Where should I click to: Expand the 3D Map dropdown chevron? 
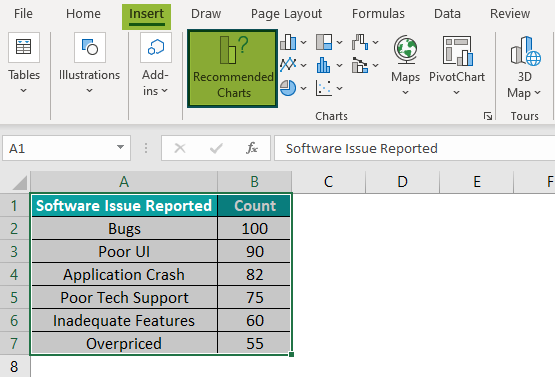point(537,93)
